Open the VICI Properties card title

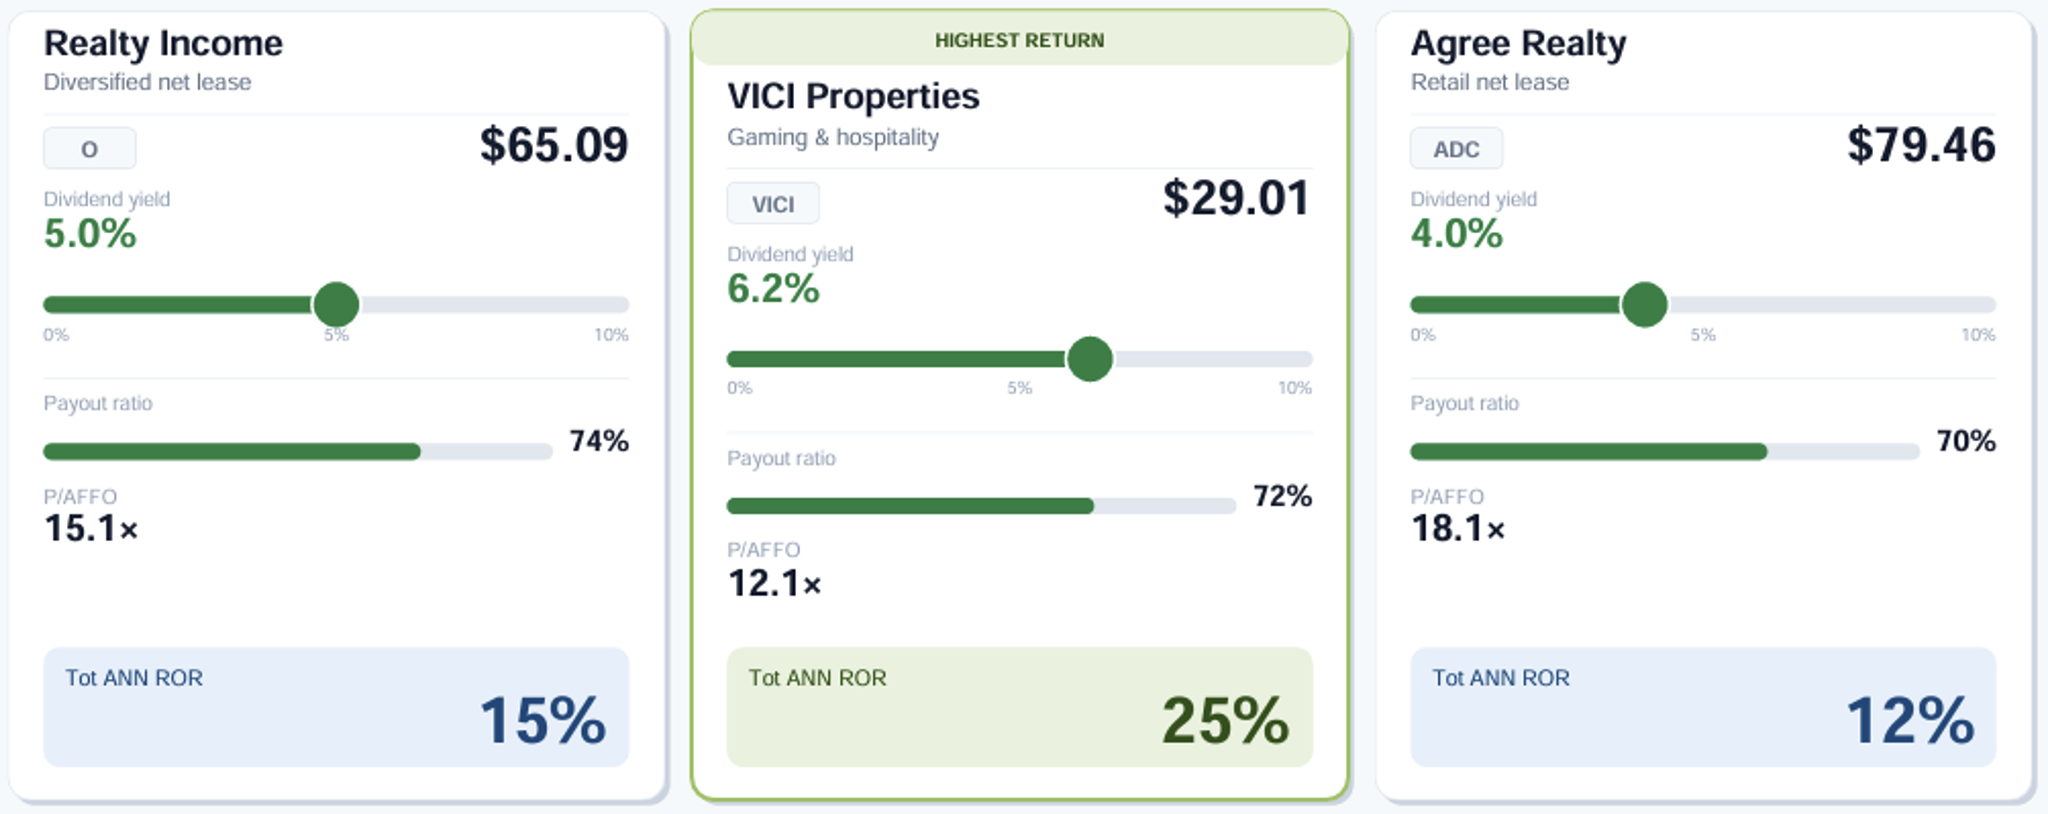click(853, 96)
